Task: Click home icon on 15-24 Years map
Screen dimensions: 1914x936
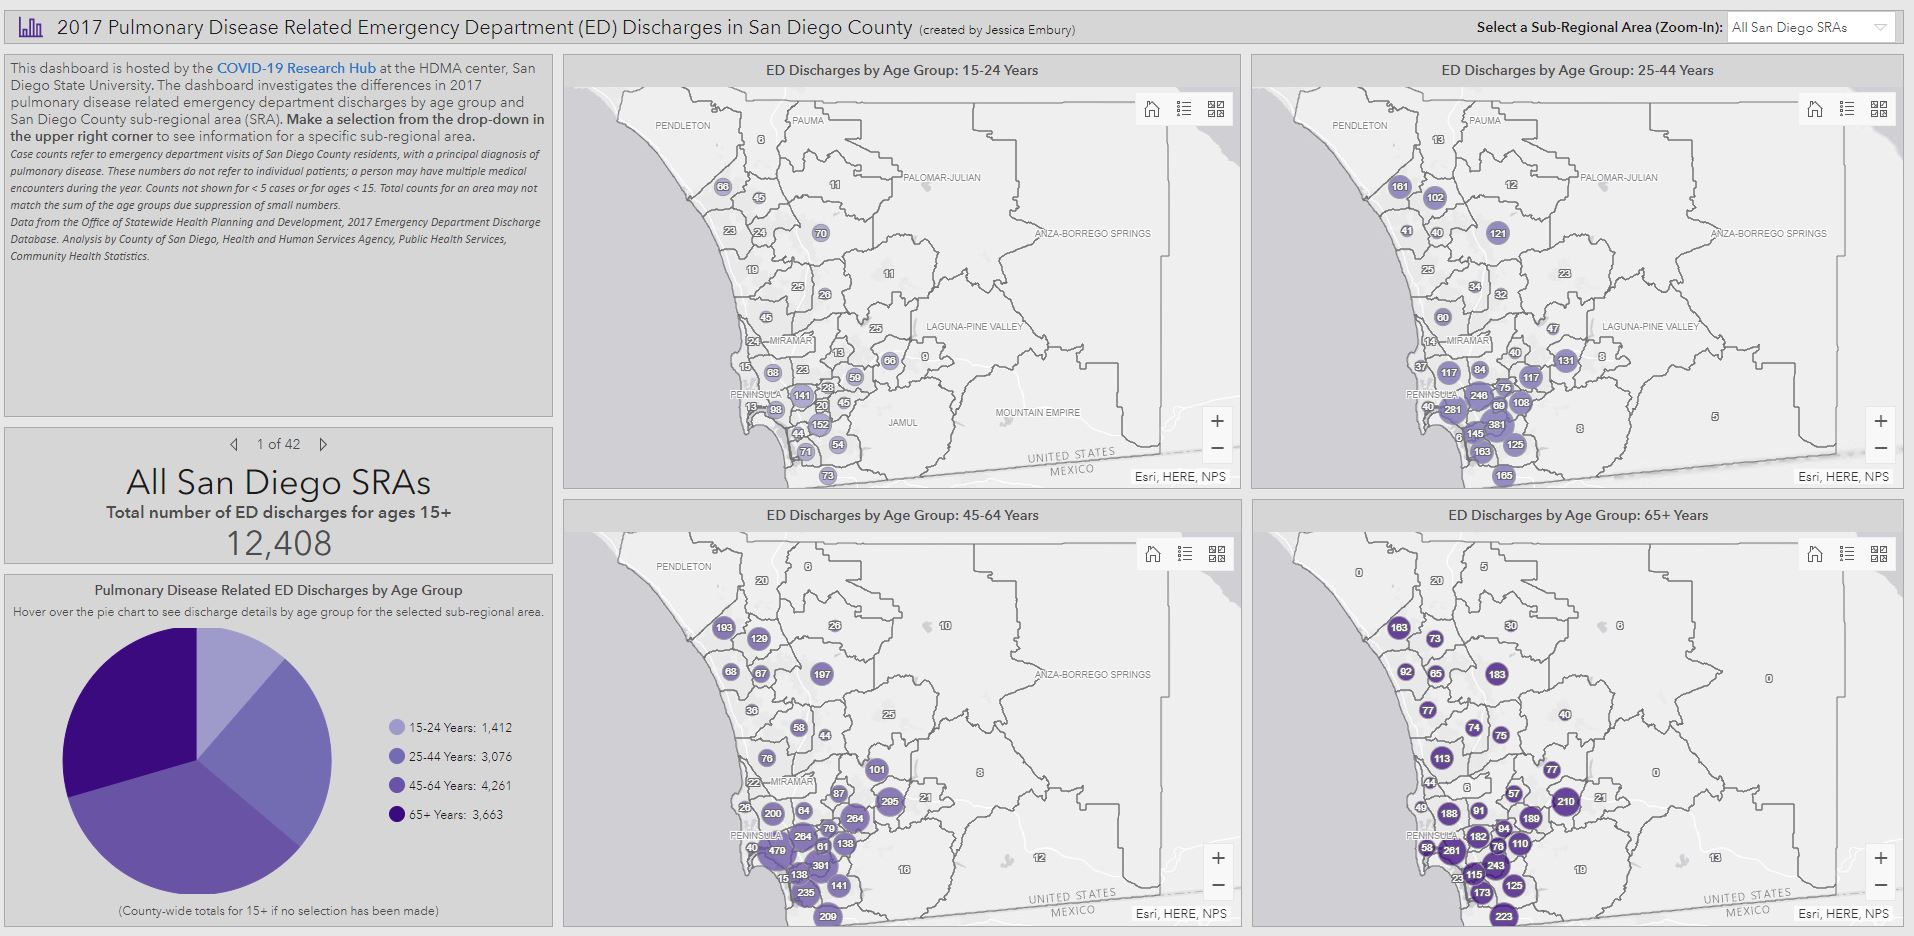Action: point(1152,109)
